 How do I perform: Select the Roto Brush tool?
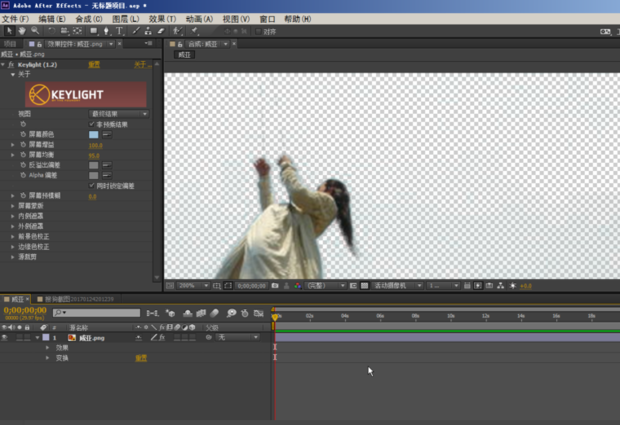pos(178,31)
